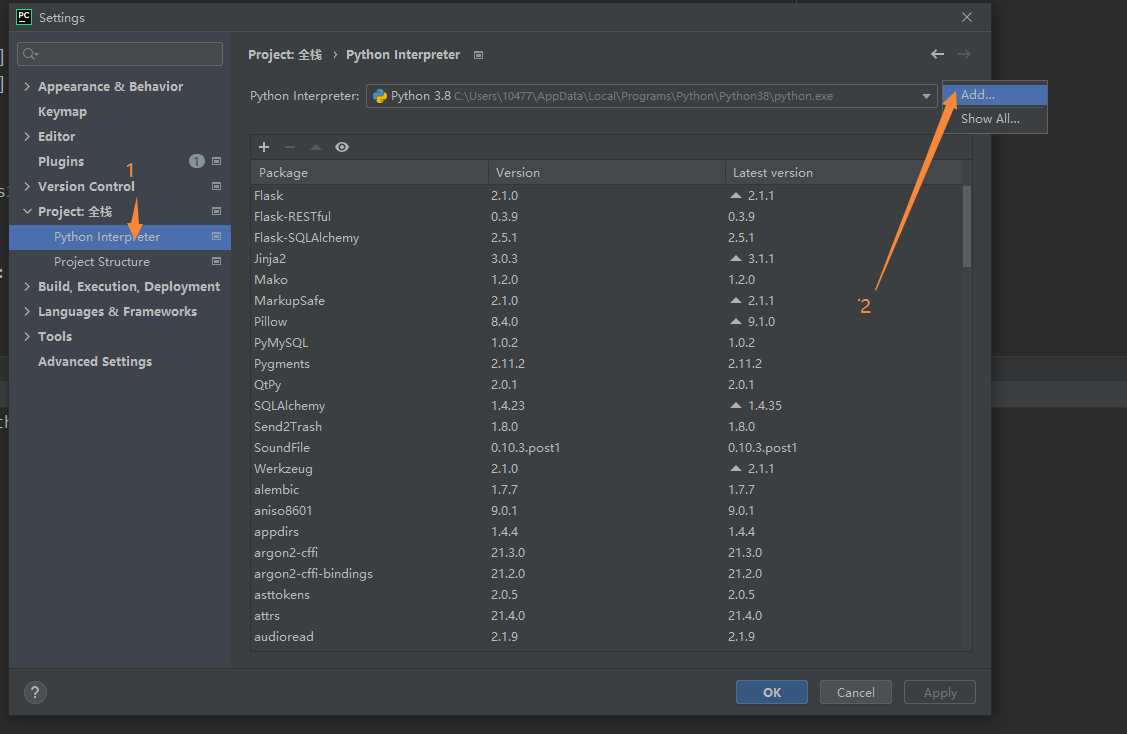Image resolution: width=1127 pixels, height=734 pixels.
Task: Select the argon2-cffi-bindings package row
Action: 607,573
